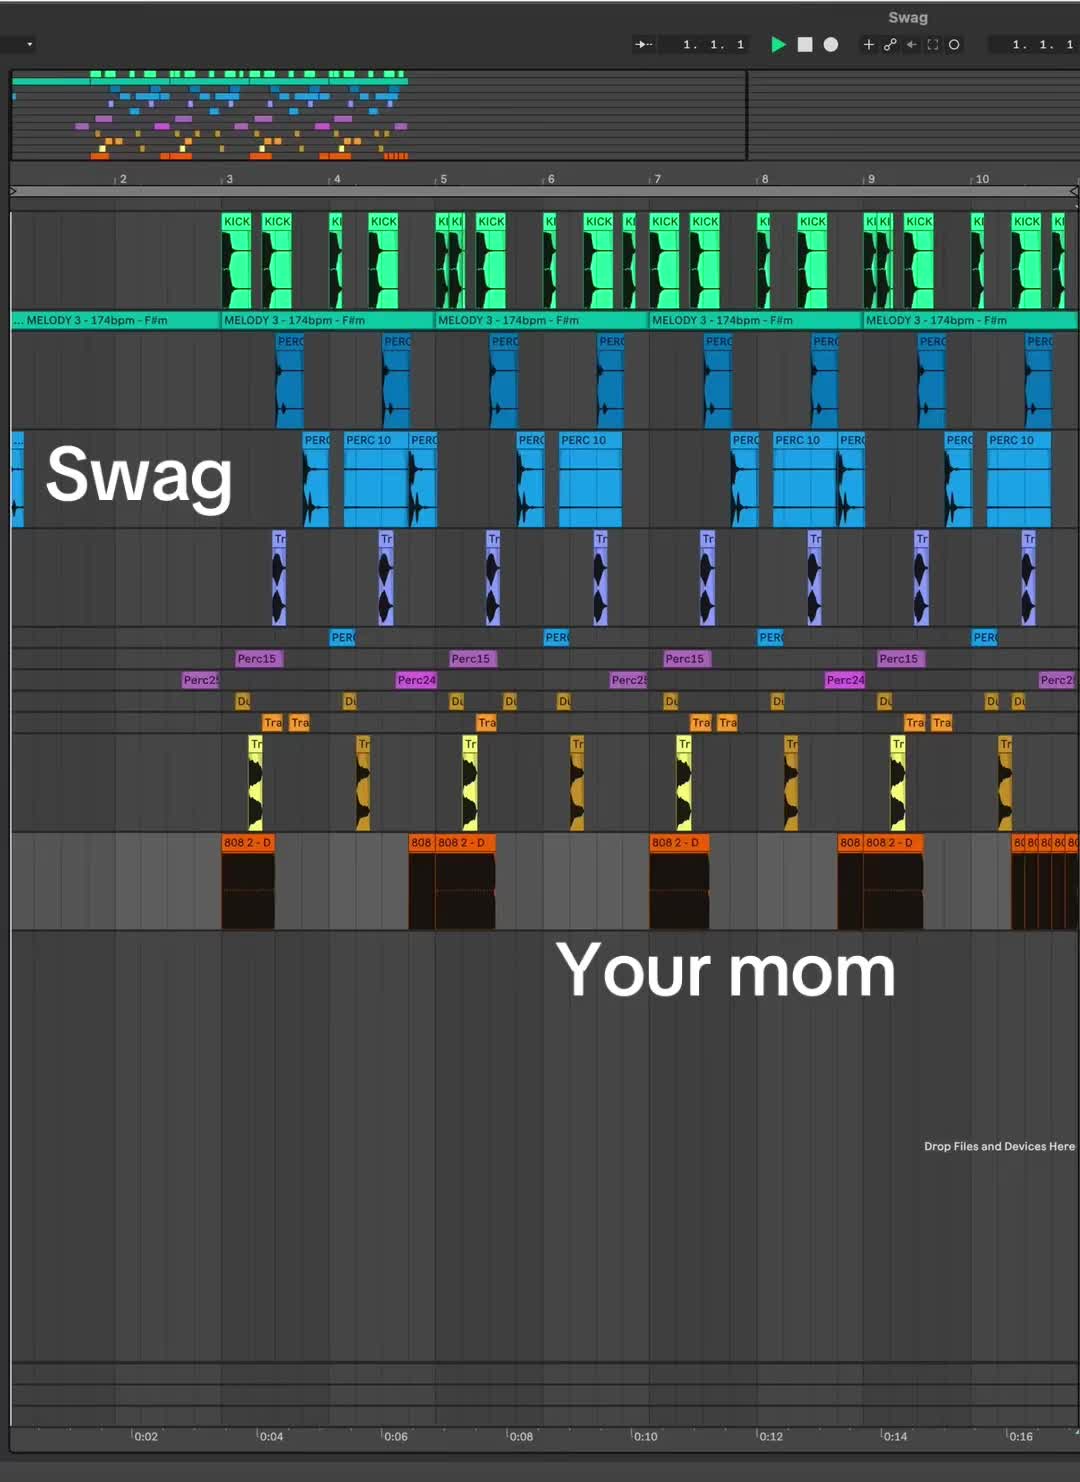Toggle the Follow arrow button
Viewport: 1080px width, 1482px height.
644,44
